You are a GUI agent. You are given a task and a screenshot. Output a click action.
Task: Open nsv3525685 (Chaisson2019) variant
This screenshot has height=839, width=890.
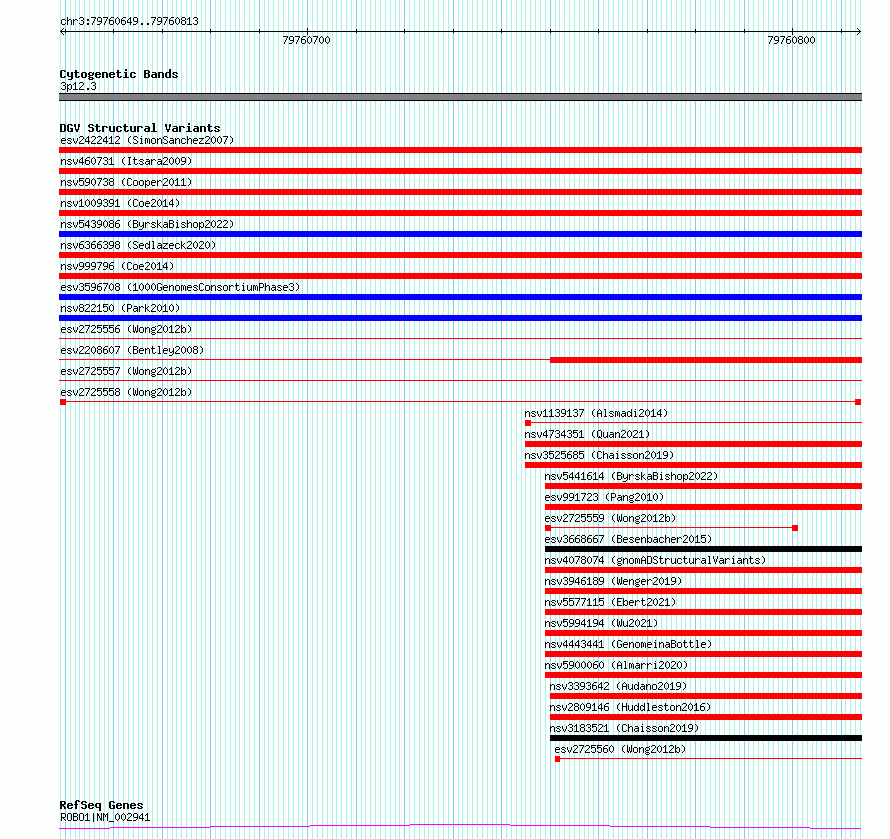599,455
